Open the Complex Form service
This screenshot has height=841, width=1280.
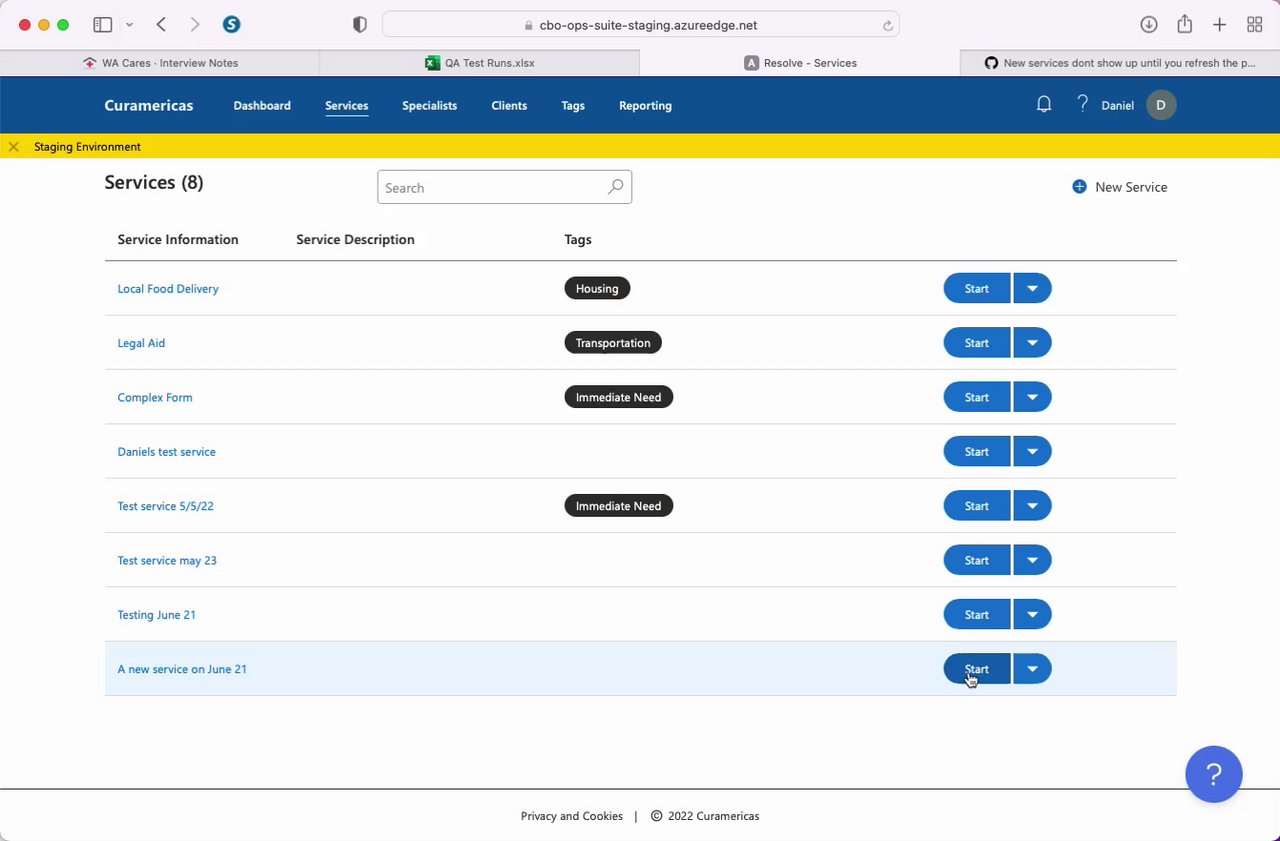[x=155, y=397]
